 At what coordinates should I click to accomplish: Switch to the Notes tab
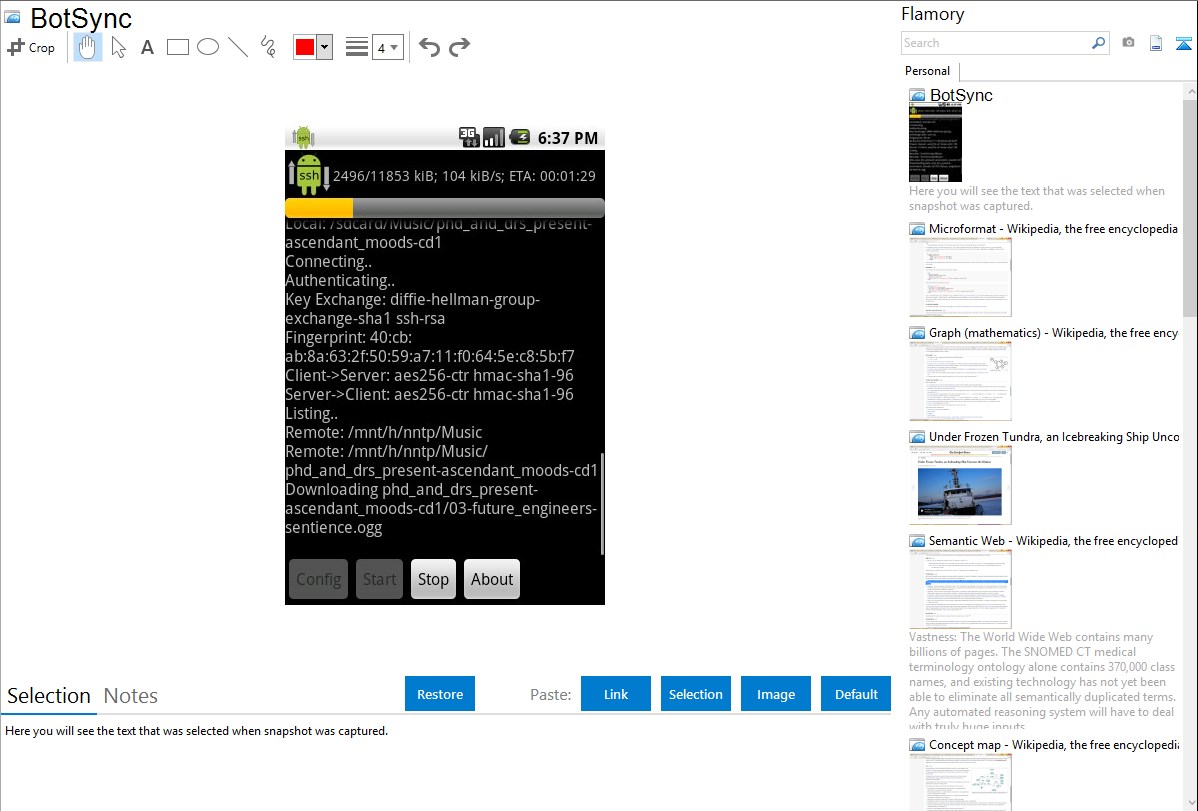[x=131, y=696]
